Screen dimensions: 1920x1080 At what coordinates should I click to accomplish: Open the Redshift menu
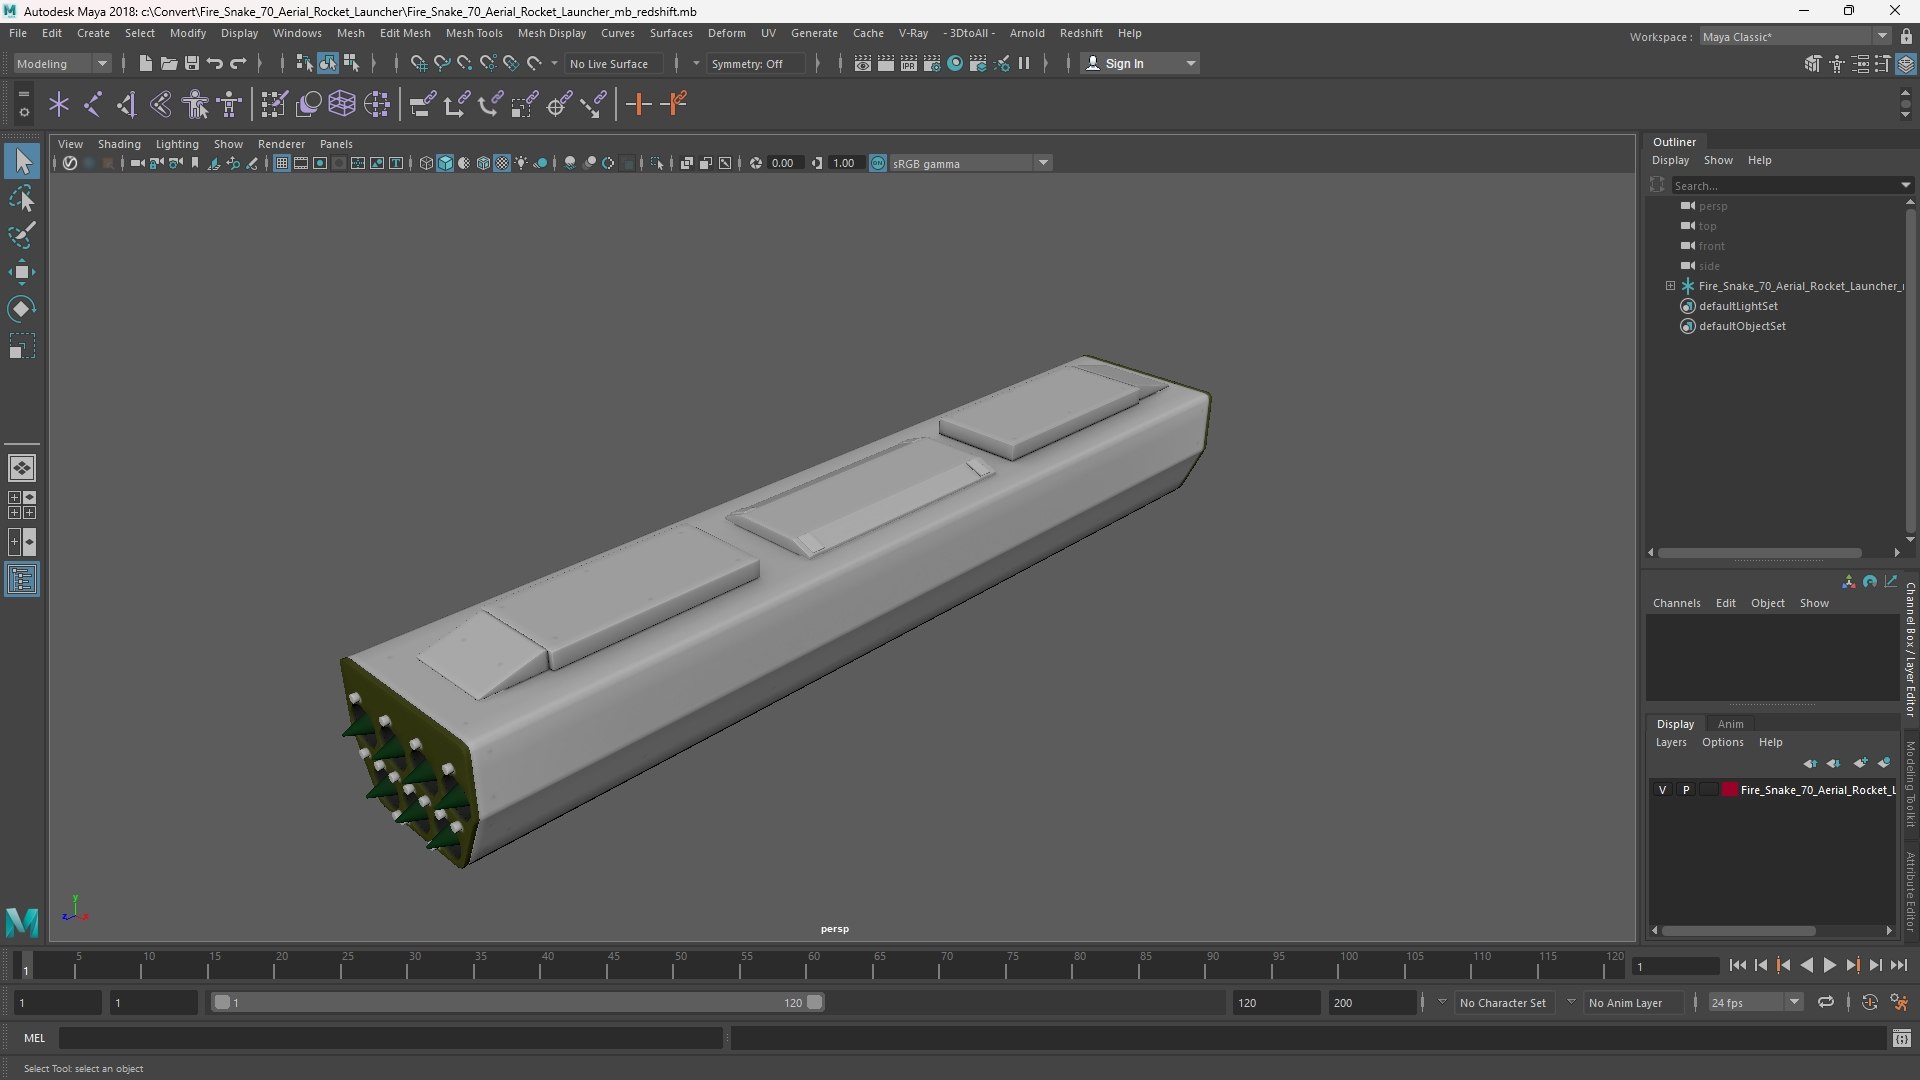coord(1080,33)
